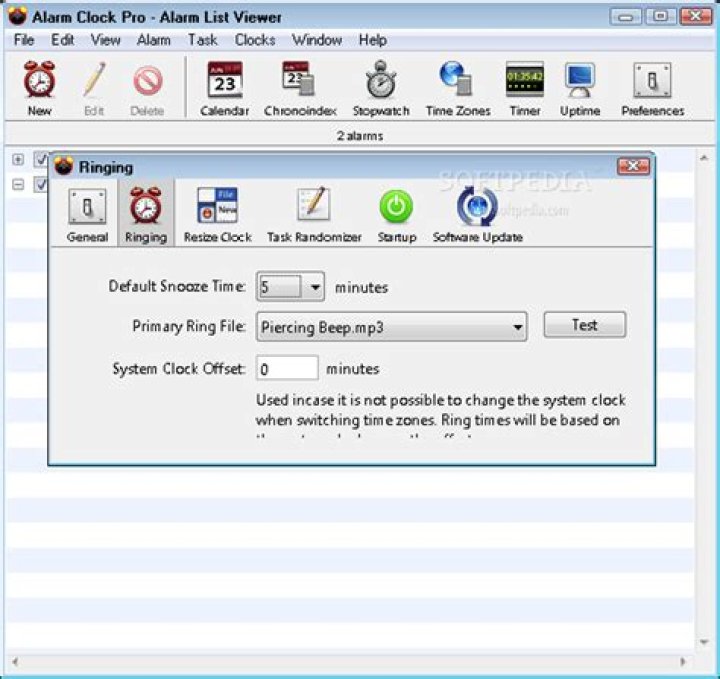The image size is (720, 679).
Task: Open Preferences from the main toolbar
Action: pos(652,88)
